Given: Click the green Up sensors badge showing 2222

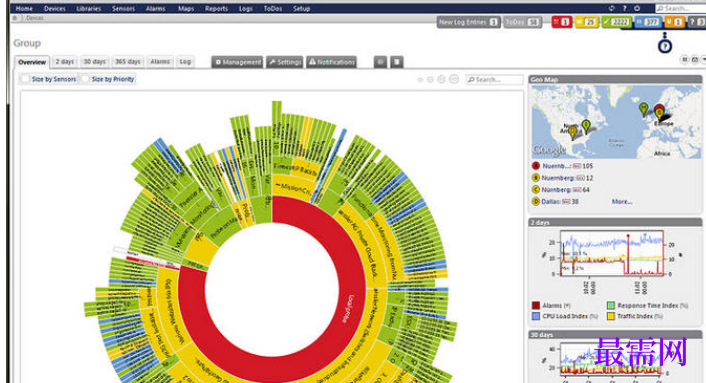Looking at the screenshot, I should pos(616,22).
